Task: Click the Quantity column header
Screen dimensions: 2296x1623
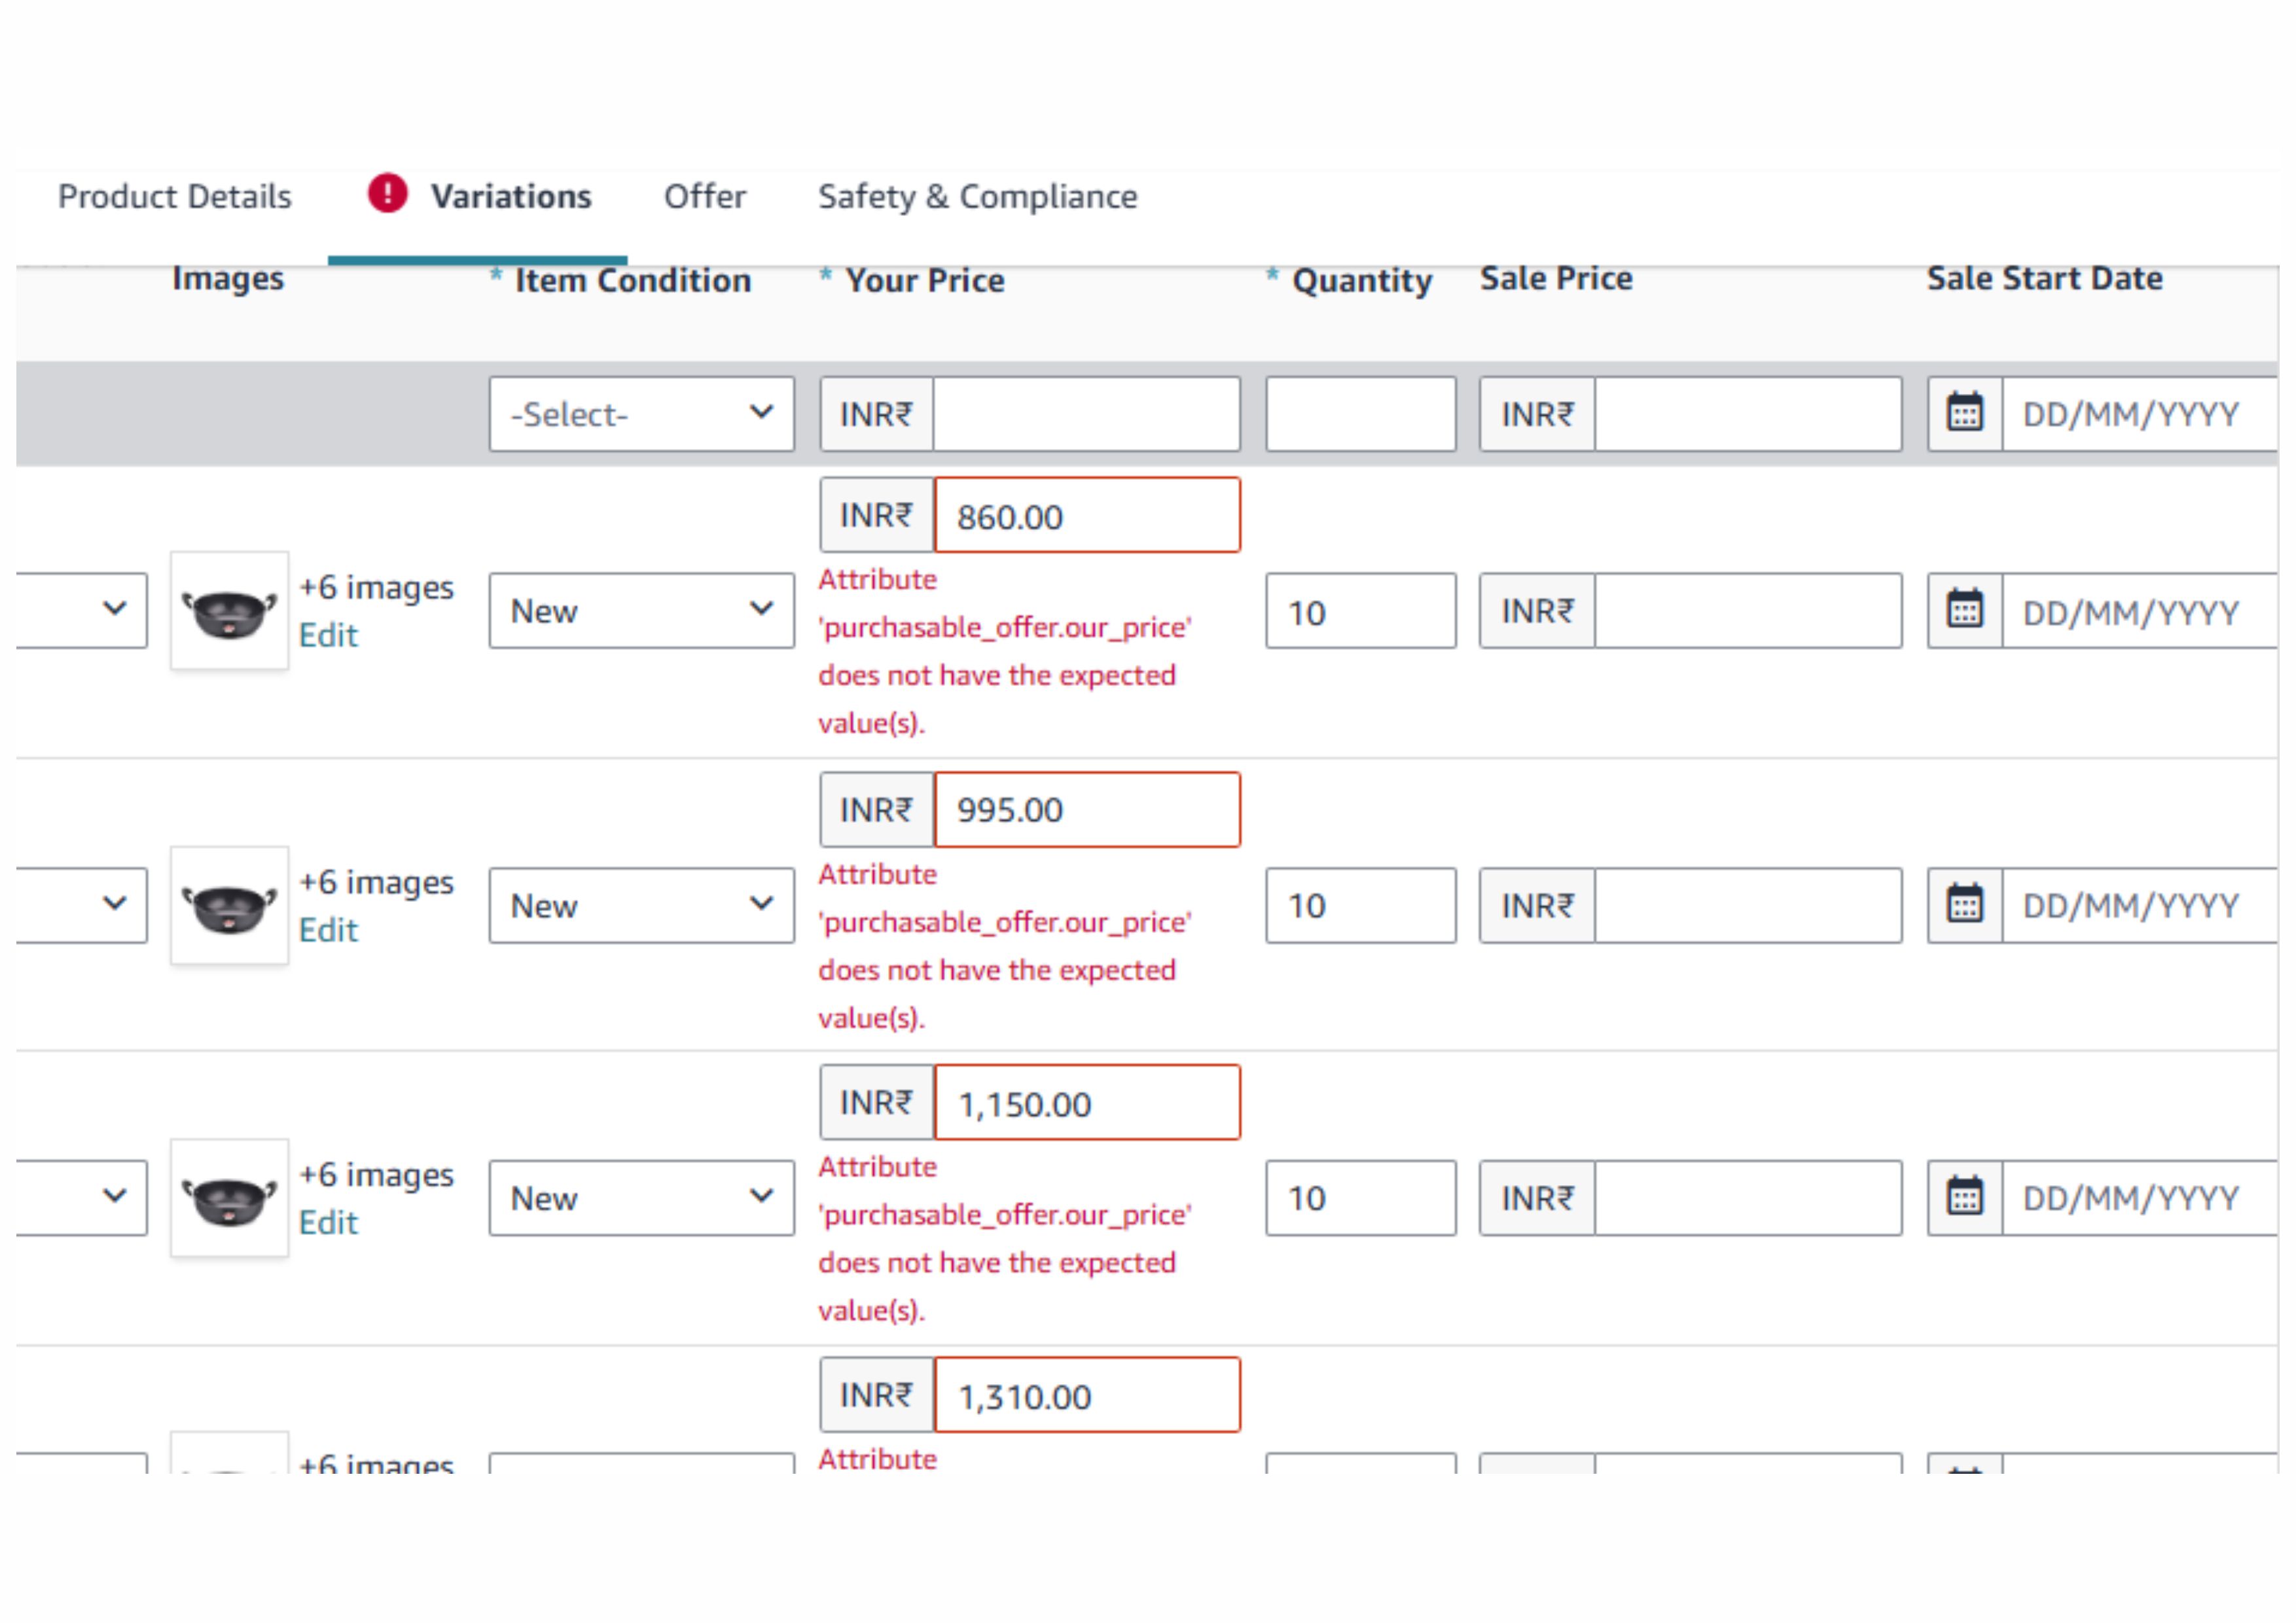Action: click(x=1362, y=282)
